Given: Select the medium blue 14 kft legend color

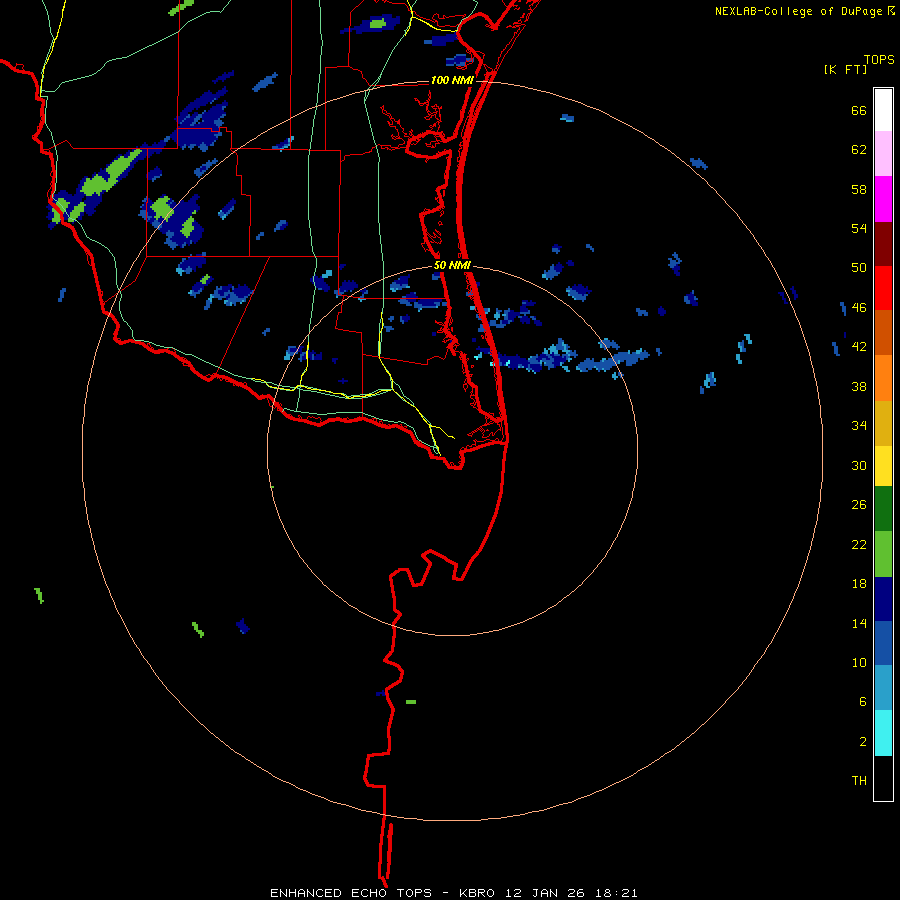Looking at the screenshot, I should pyautogui.click(x=883, y=643).
